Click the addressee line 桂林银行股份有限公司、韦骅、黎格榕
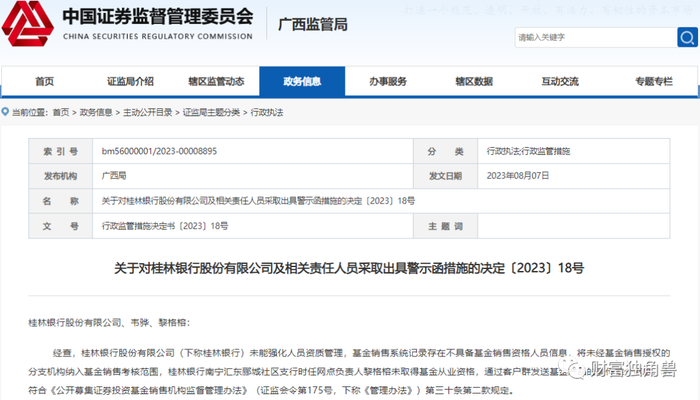Screen dimensions: 700x400 pos(109,322)
